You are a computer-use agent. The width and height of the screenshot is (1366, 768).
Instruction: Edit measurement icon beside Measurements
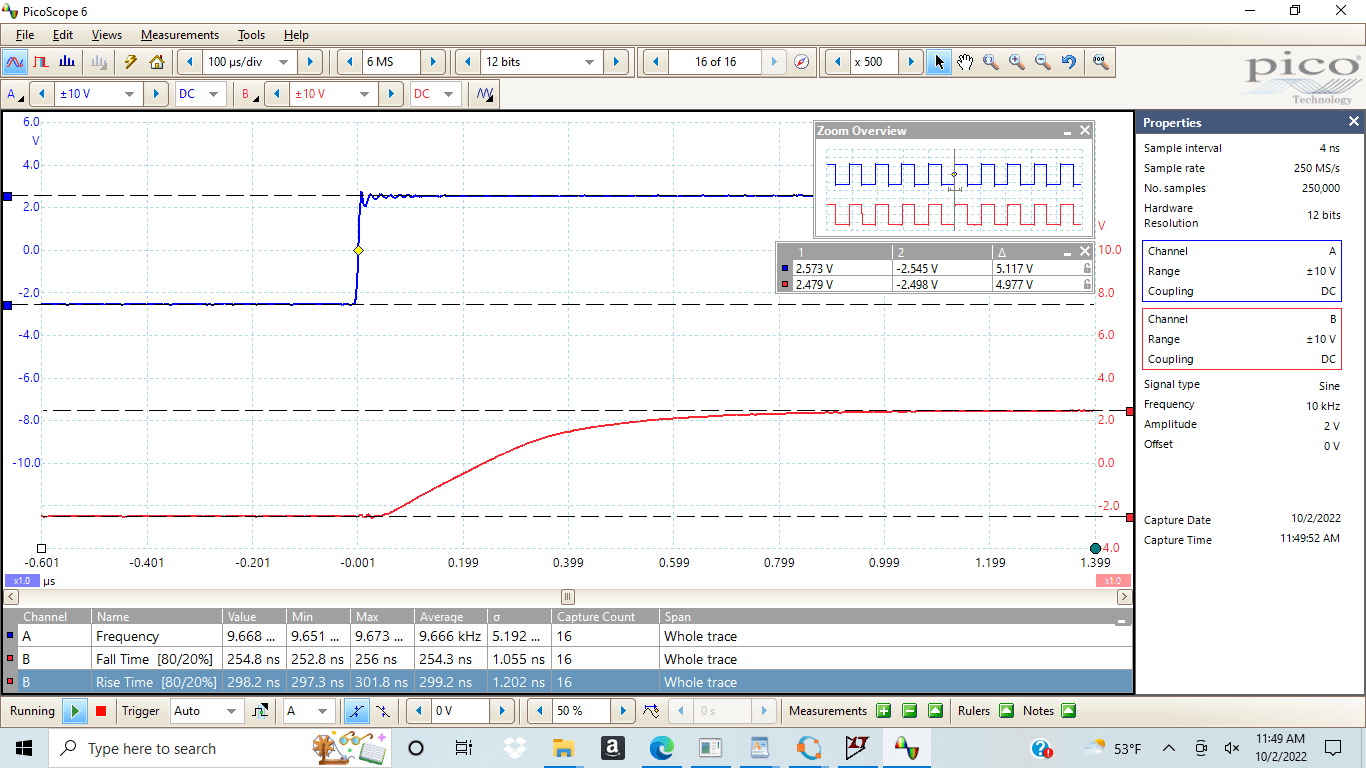tap(935, 711)
